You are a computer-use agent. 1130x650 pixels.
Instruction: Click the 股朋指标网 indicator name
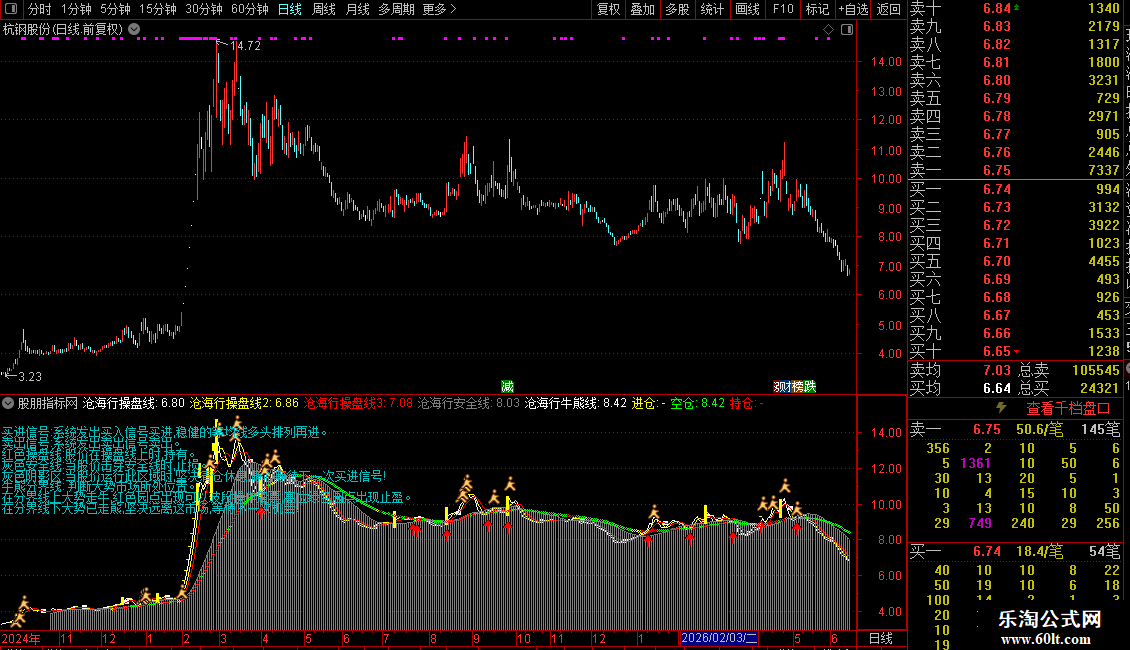tap(48, 404)
